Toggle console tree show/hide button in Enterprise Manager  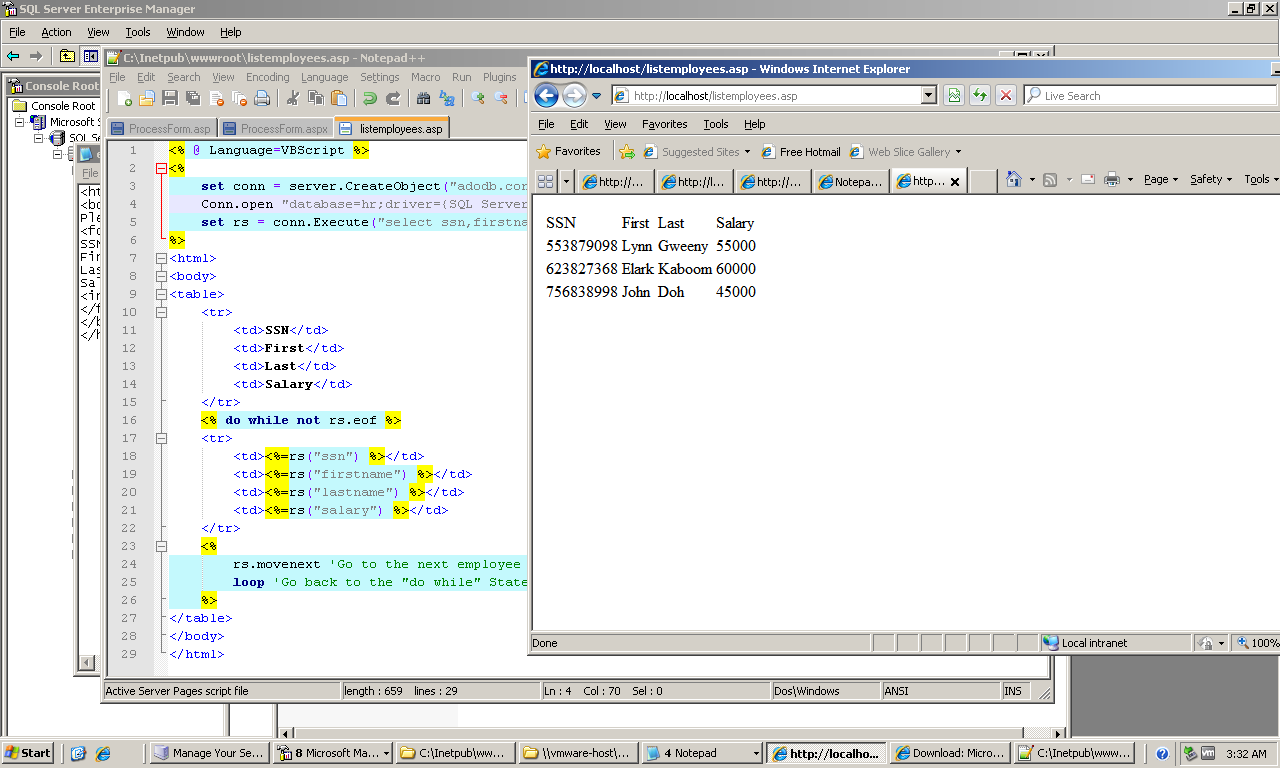coord(91,56)
